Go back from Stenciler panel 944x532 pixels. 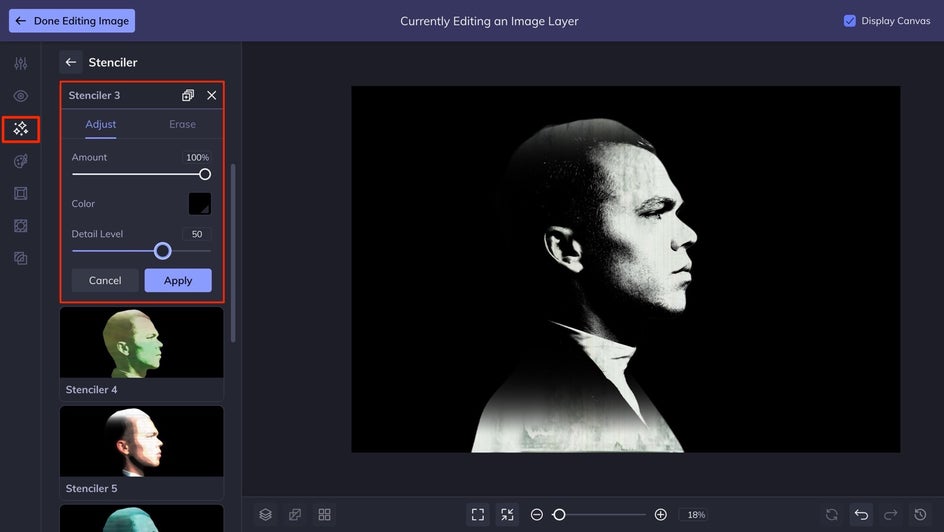point(70,62)
